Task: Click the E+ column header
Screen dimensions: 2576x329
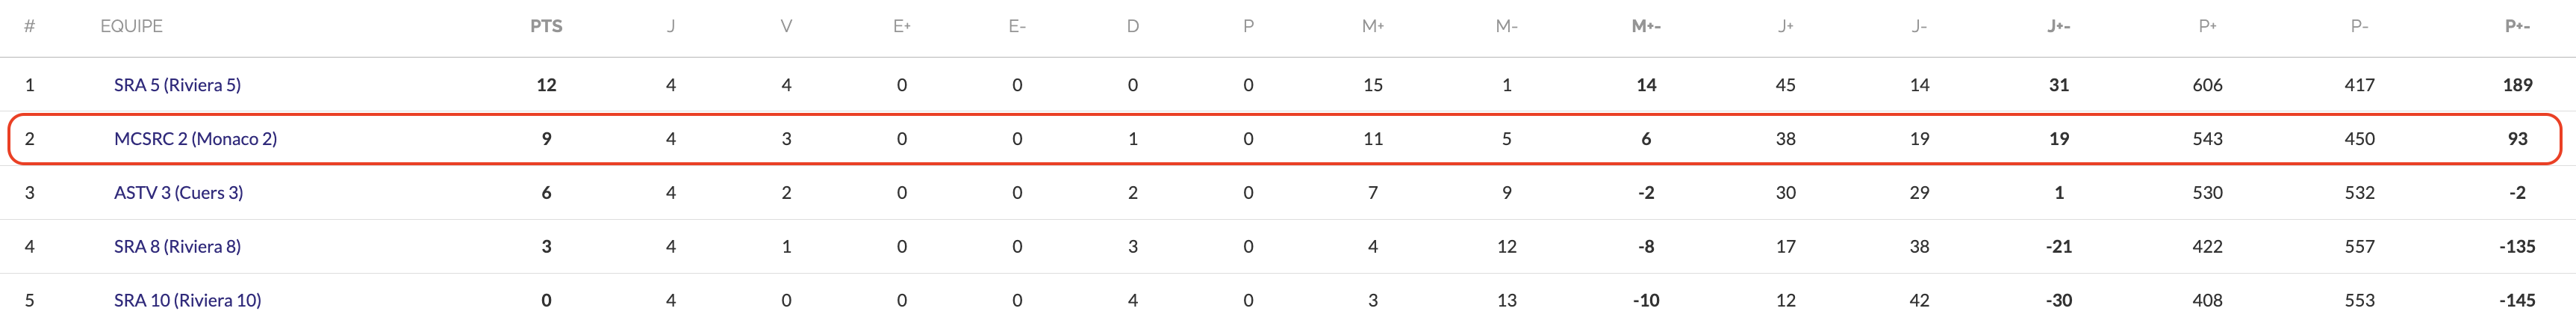Action: (901, 27)
